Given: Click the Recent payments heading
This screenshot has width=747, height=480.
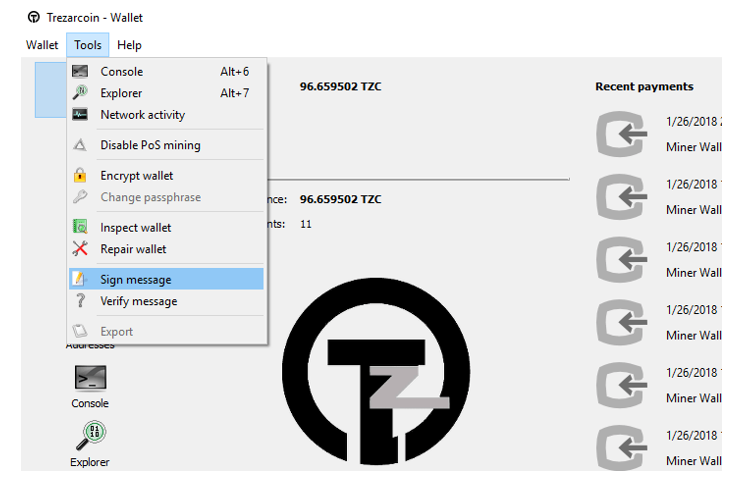Looking at the screenshot, I should coord(644,87).
